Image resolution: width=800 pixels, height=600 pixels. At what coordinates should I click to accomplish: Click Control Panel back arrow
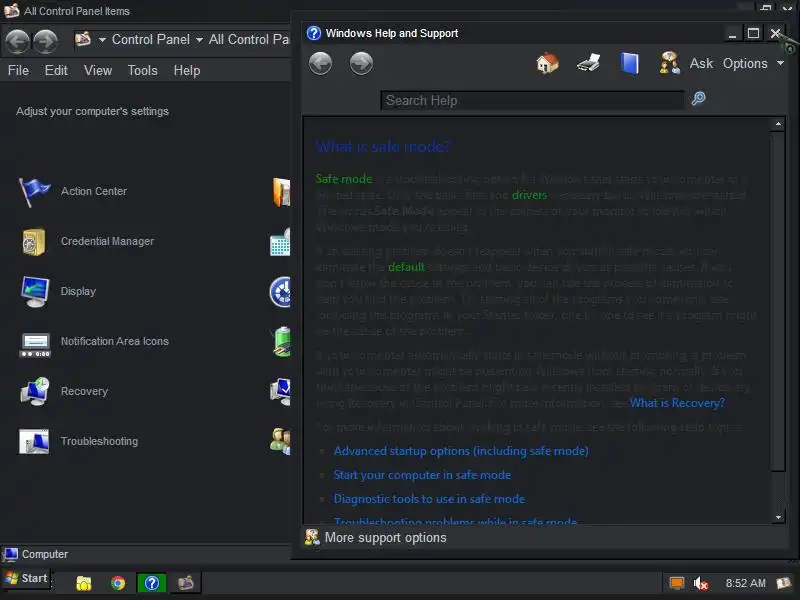[17, 41]
